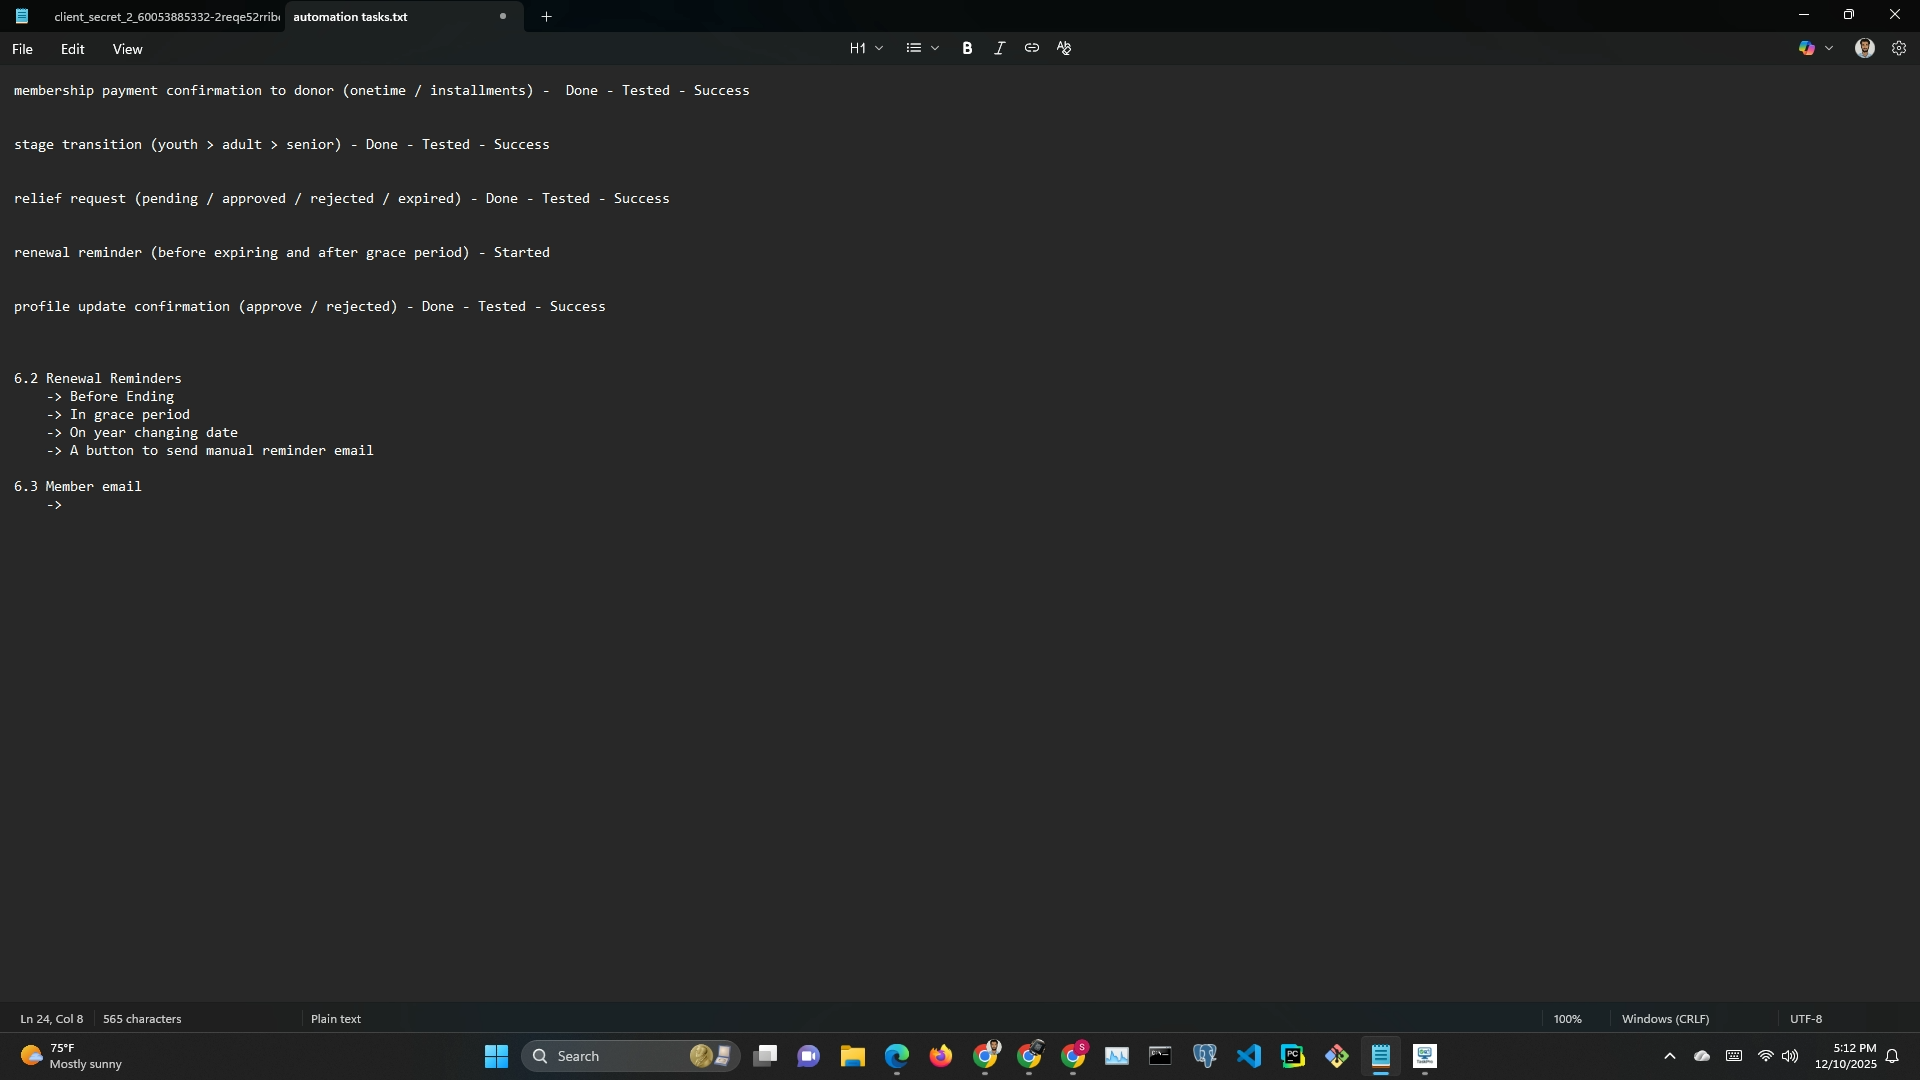
Task: Close the automation tasks.txt tab
Action: (x=503, y=16)
